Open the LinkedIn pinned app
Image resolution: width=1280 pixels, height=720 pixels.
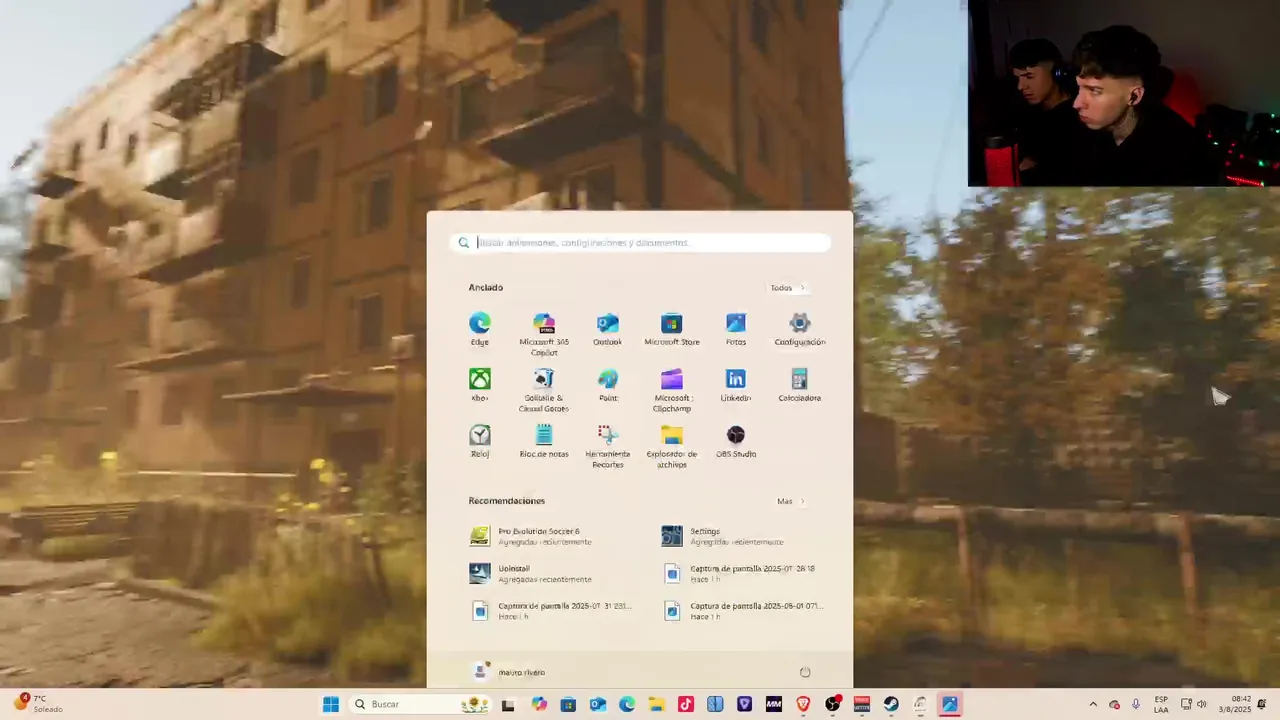click(736, 385)
